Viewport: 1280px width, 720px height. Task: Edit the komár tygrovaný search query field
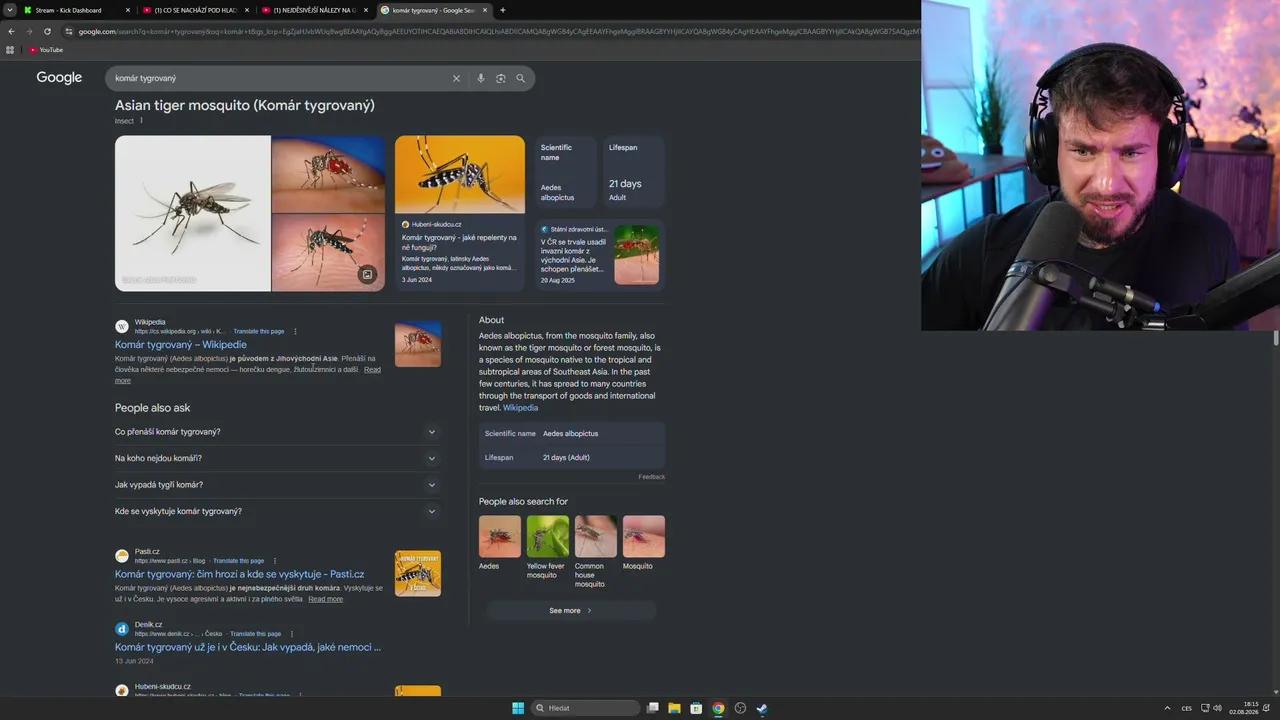point(280,78)
